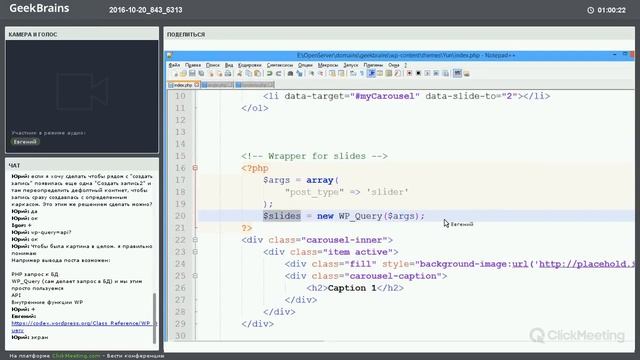This screenshot has height=360, width=640.
Task: Toggle Show All Characters icon
Action: click(x=362, y=73)
